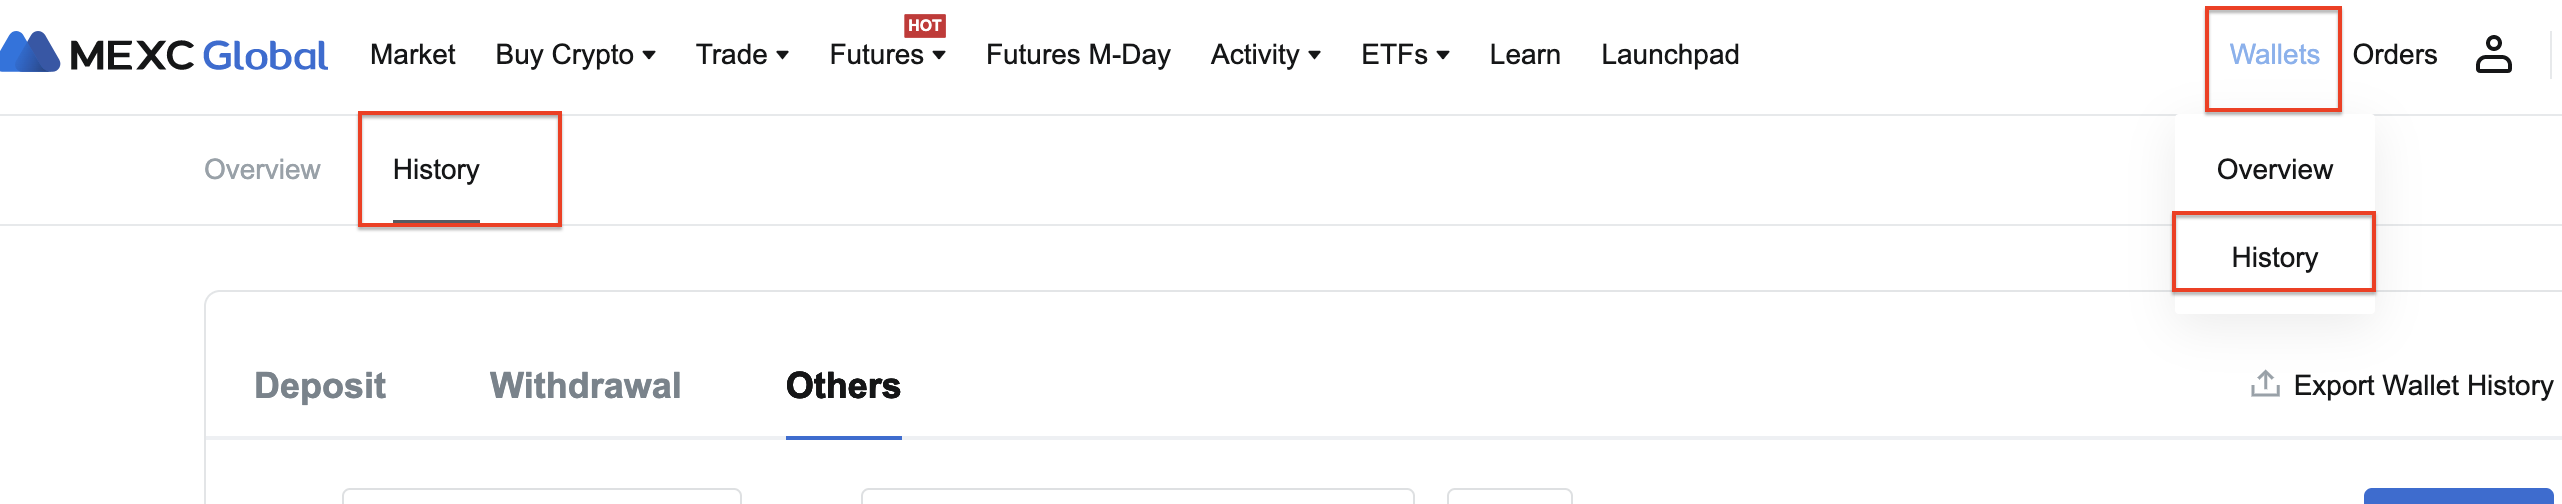
Task: Click the export upload icon
Action: [x=2265, y=384]
